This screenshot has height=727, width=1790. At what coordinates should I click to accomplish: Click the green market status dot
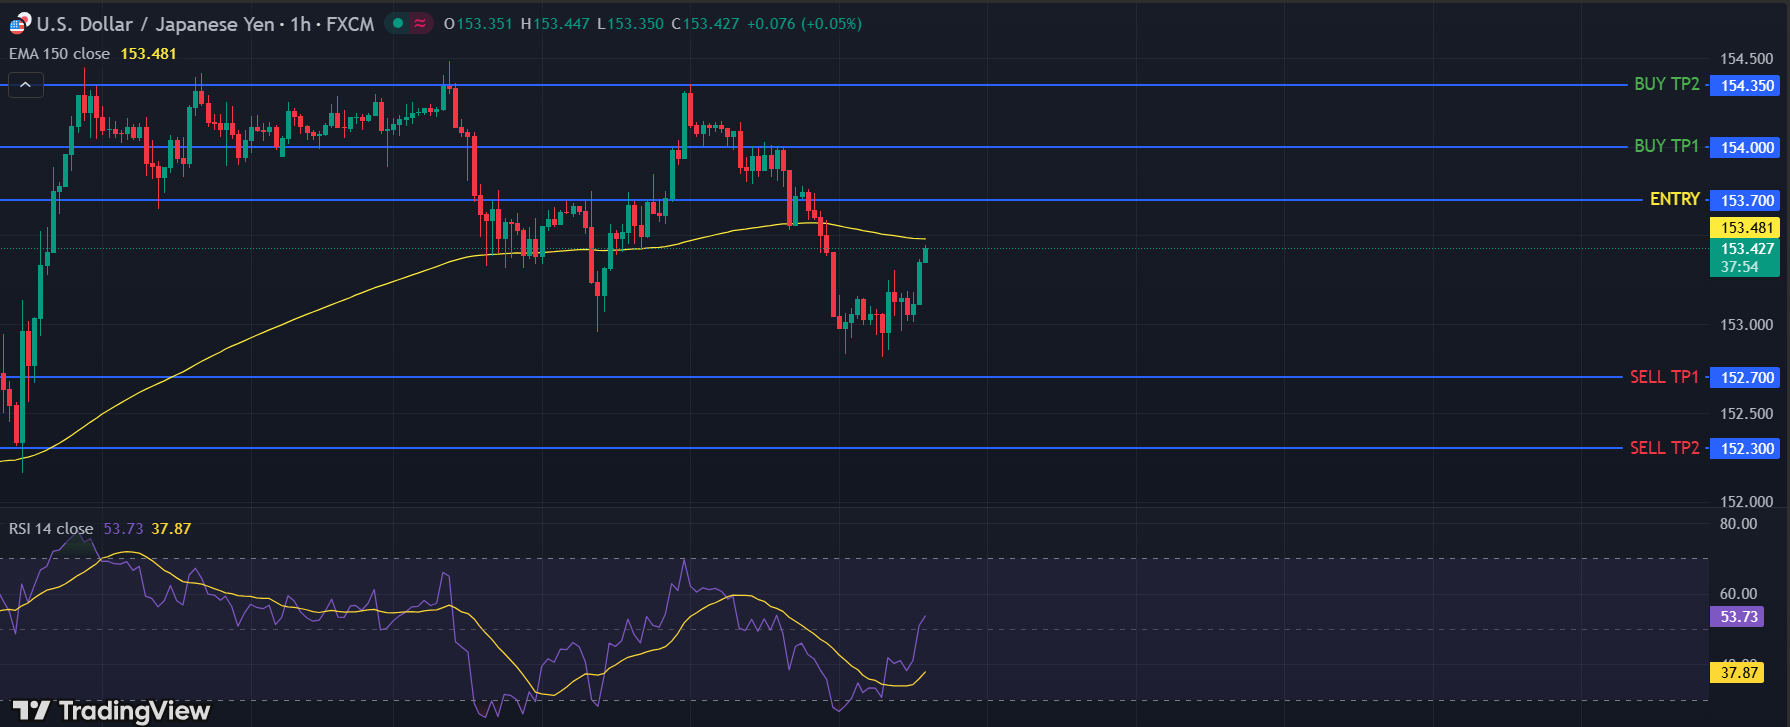pyautogui.click(x=398, y=23)
